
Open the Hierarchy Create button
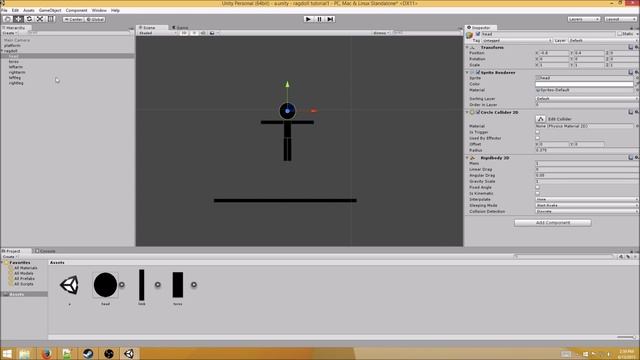(10, 33)
